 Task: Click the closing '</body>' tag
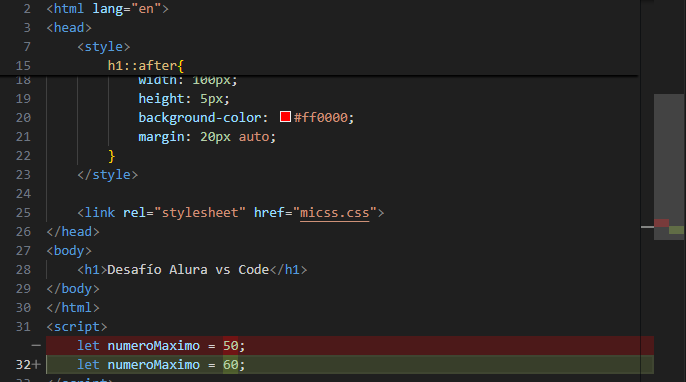[x=73, y=289]
